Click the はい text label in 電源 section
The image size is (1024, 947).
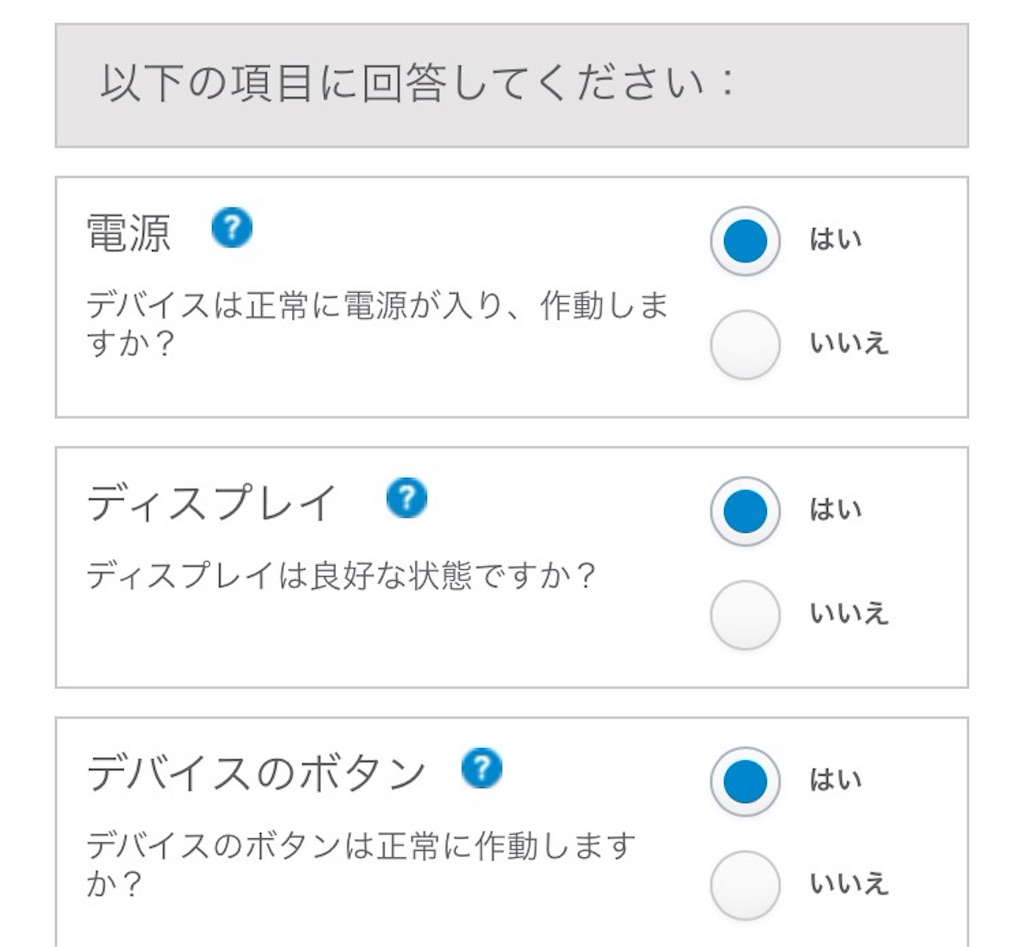tap(836, 239)
